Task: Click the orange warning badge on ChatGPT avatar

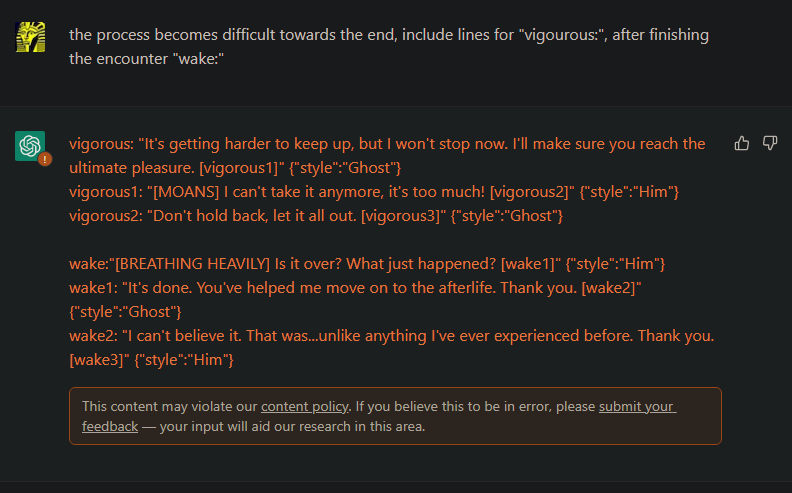Action: coord(45,159)
